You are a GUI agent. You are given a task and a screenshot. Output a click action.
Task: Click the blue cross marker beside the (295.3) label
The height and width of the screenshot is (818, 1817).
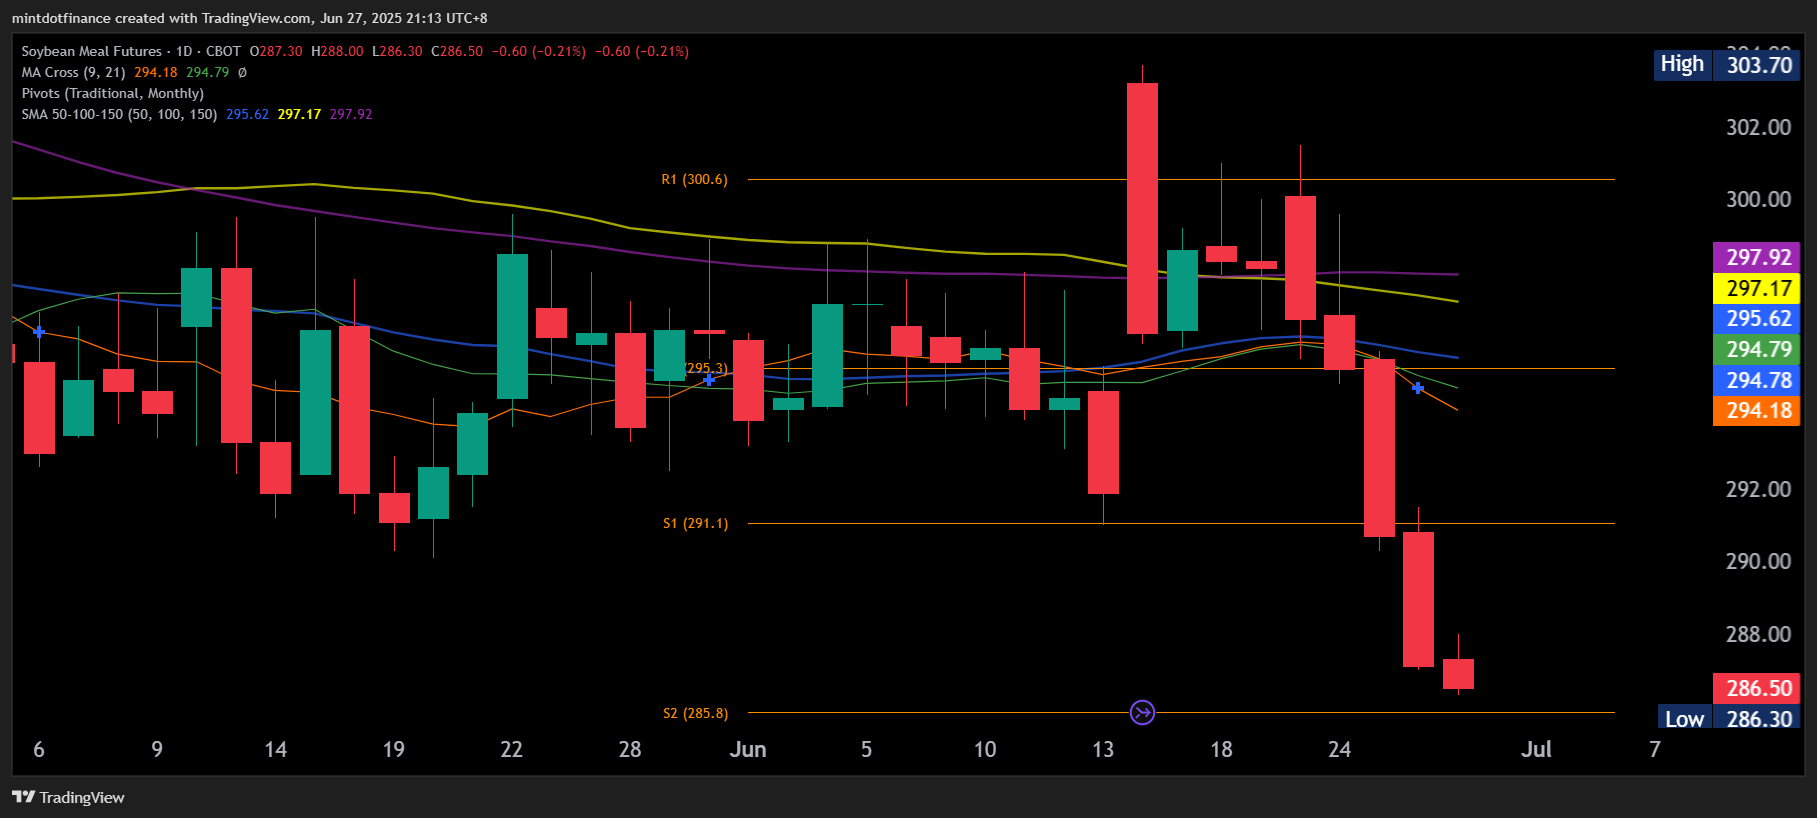709,379
